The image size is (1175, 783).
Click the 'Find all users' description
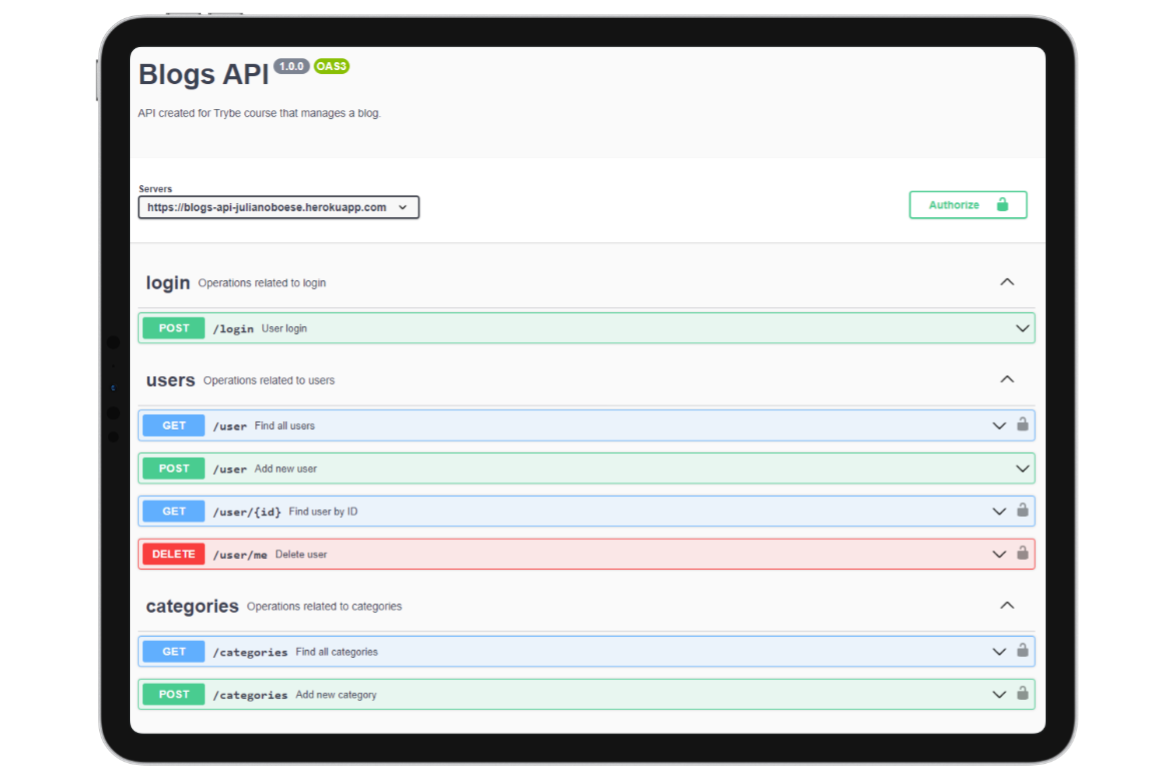point(285,426)
